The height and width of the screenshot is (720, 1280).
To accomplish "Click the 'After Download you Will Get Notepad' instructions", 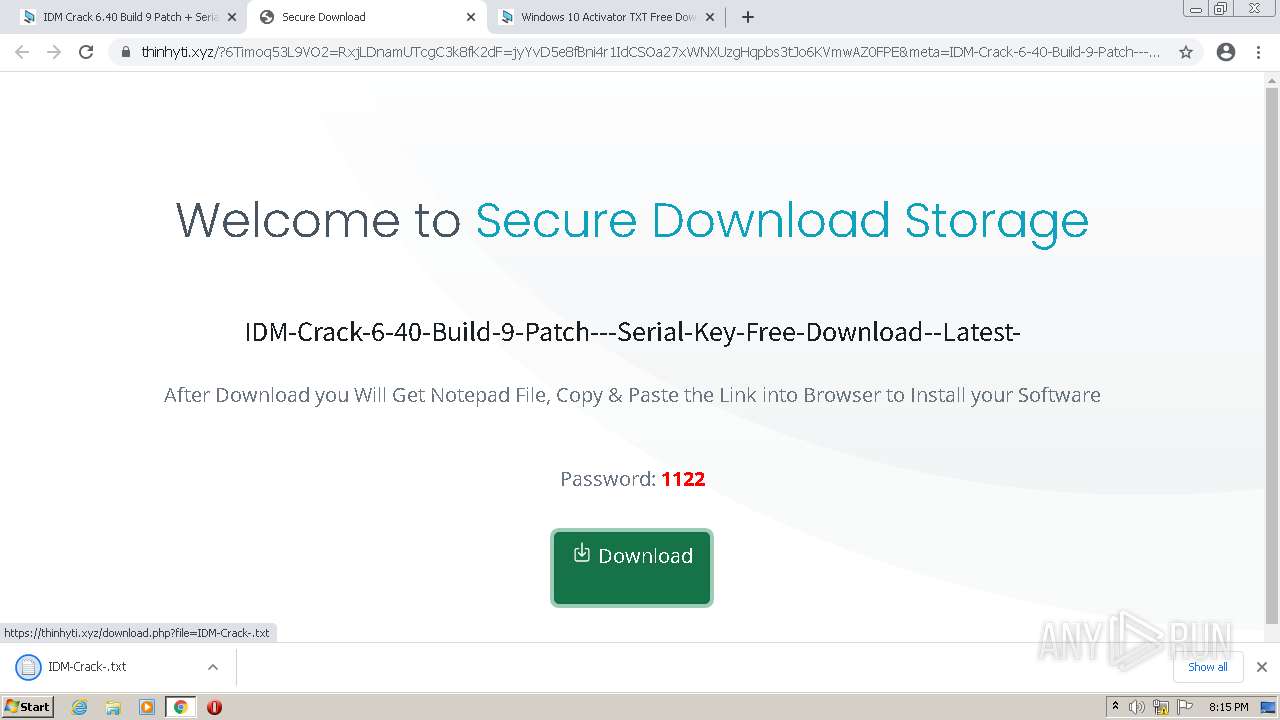I will pos(632,395).
